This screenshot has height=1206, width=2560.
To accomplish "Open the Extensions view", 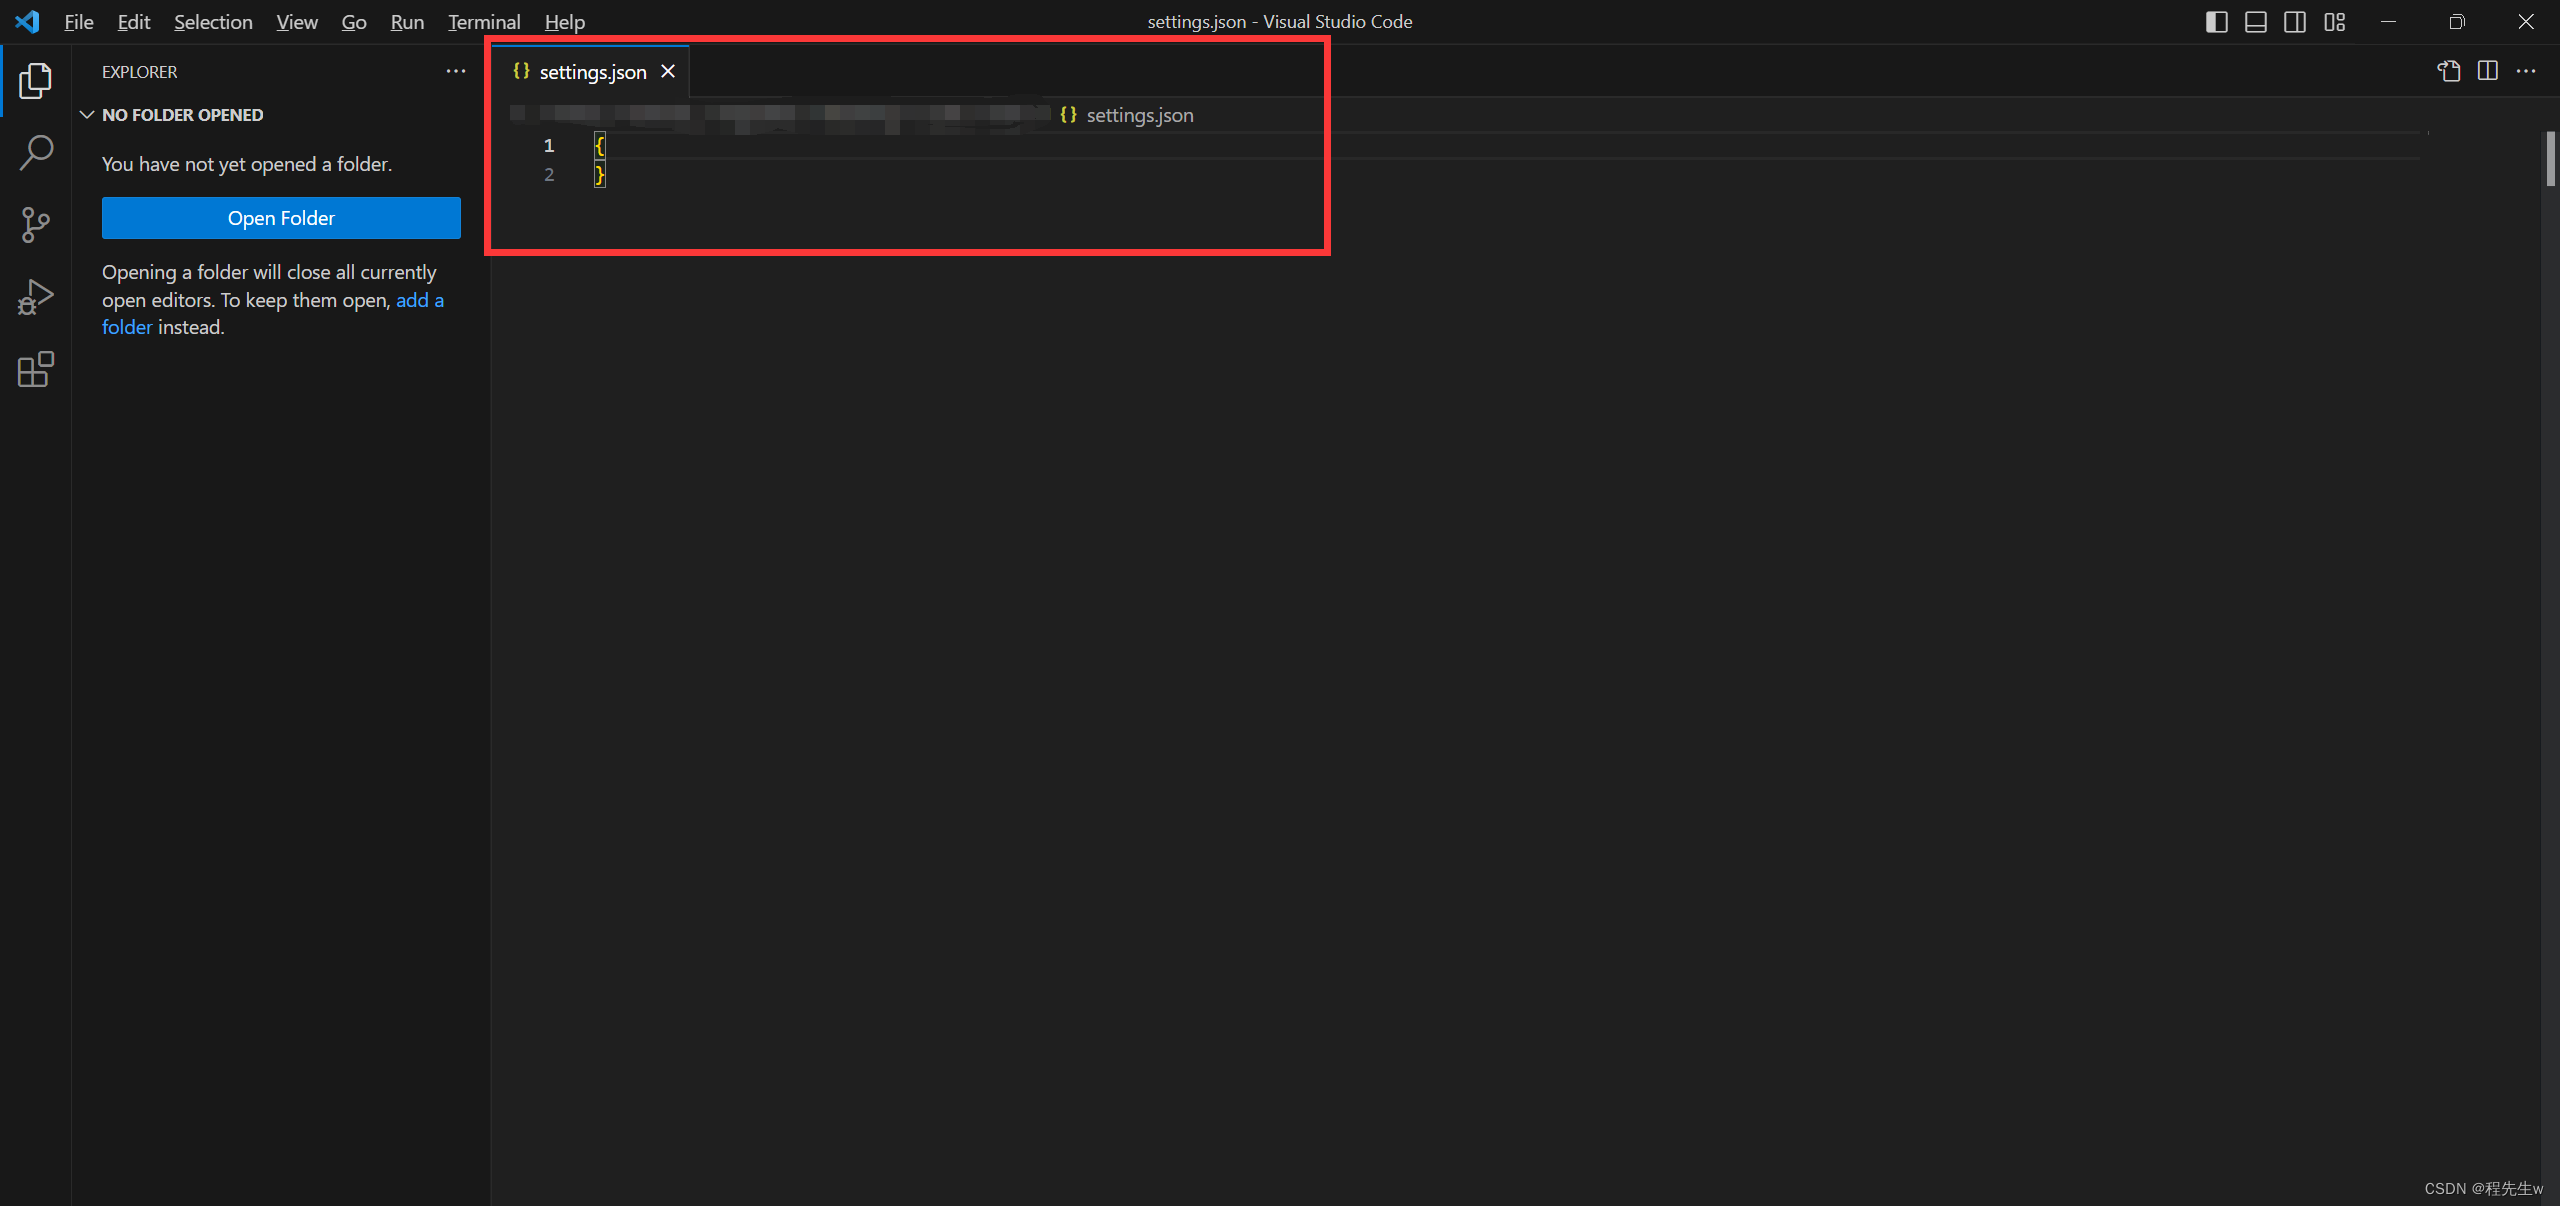I will tap(35, 369).
